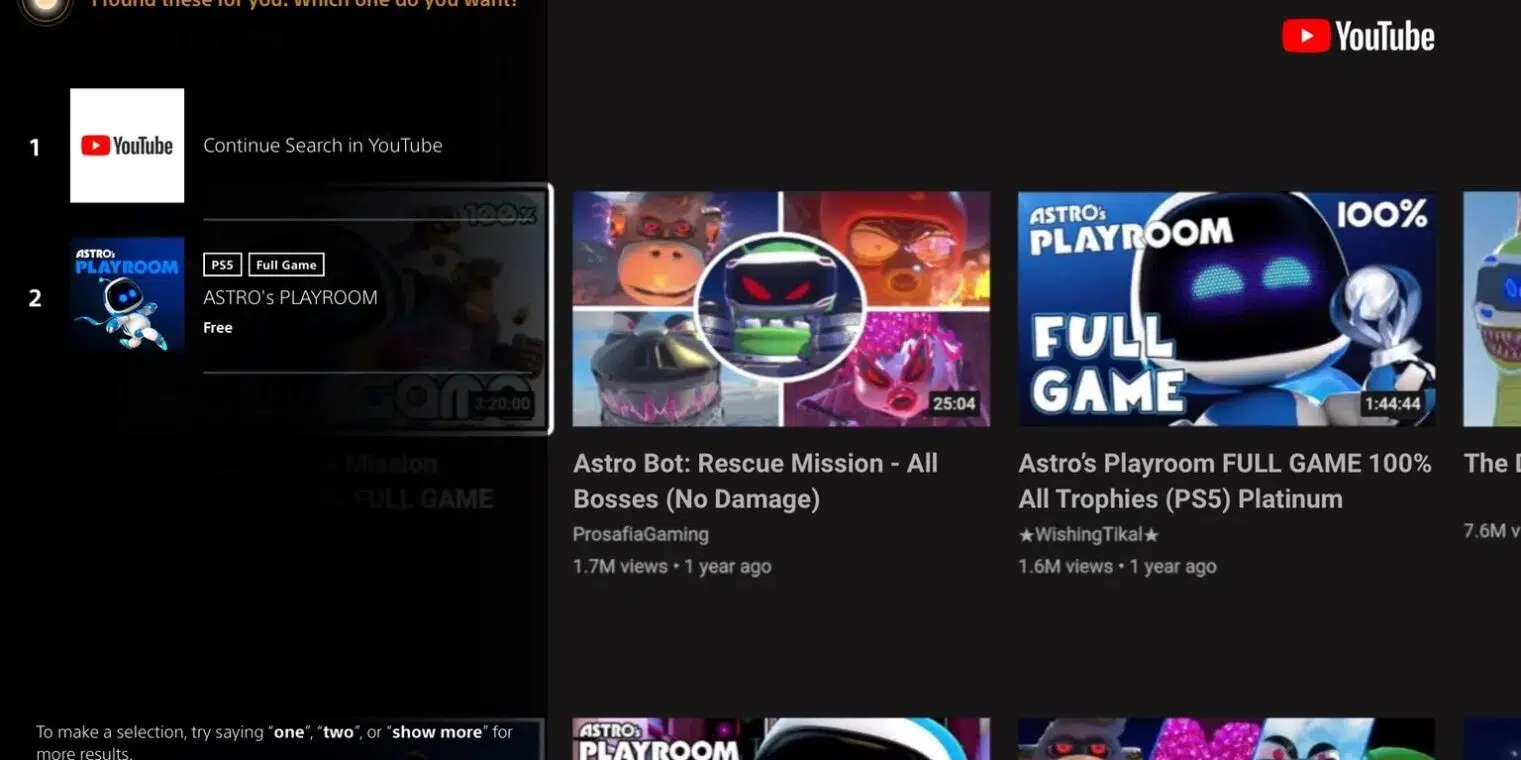Viewport: 1521px width, 760px height.
Task: Play the Astro Bot All Bosses video thumbnail
Action: [x=780, y=309]
